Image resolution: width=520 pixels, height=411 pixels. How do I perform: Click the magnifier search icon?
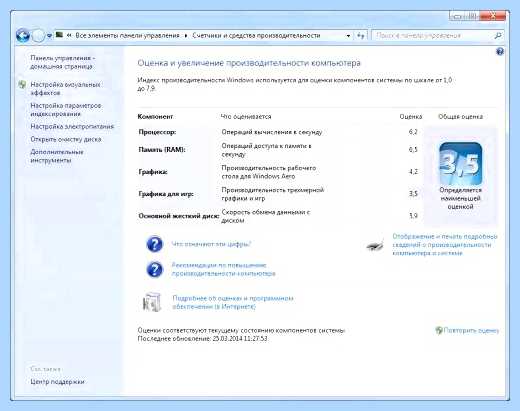pos(498,36)
